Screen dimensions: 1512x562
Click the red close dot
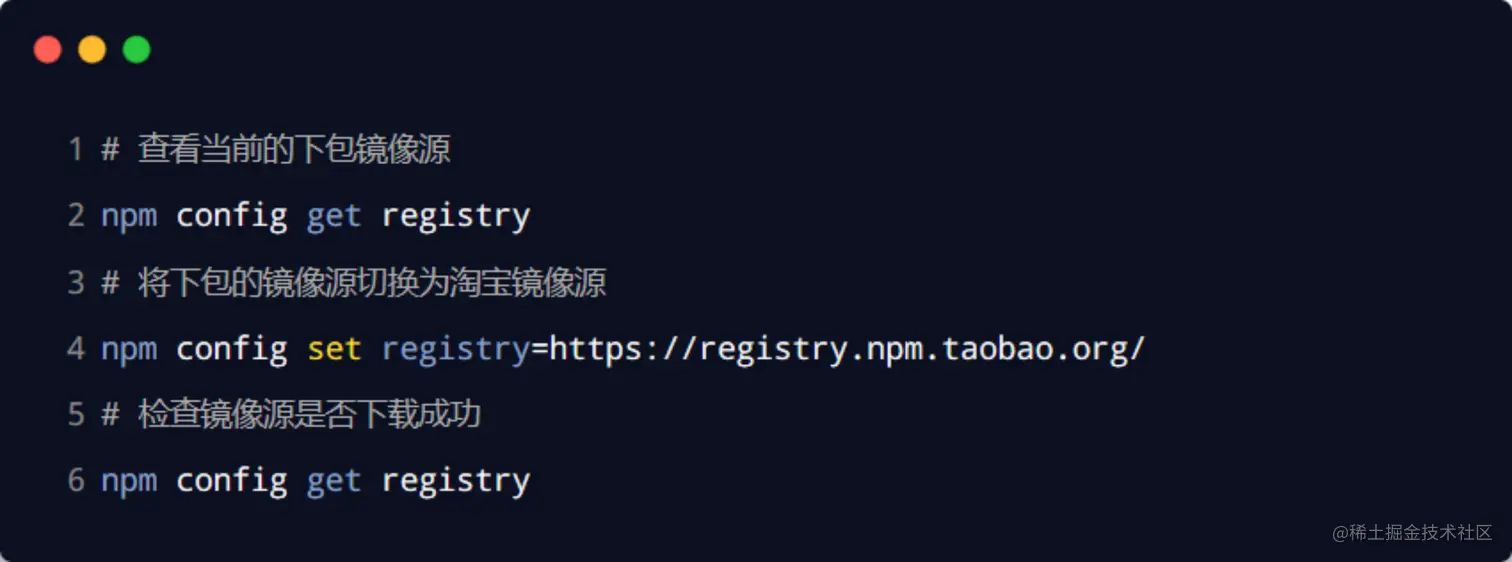coord(47,49)
